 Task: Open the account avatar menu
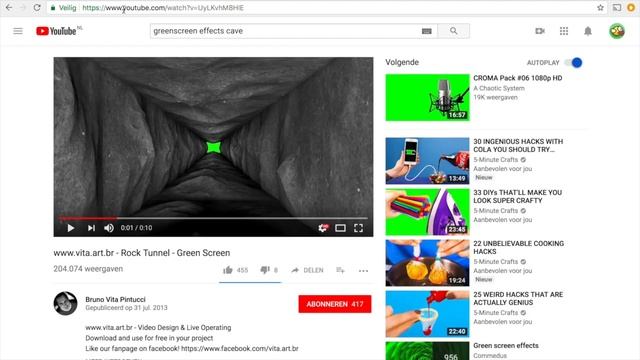point(617,31)
